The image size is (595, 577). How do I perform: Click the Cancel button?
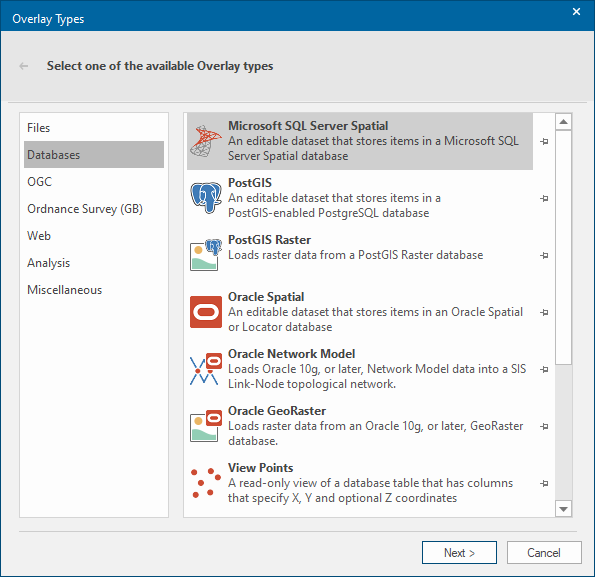[544, 553]
